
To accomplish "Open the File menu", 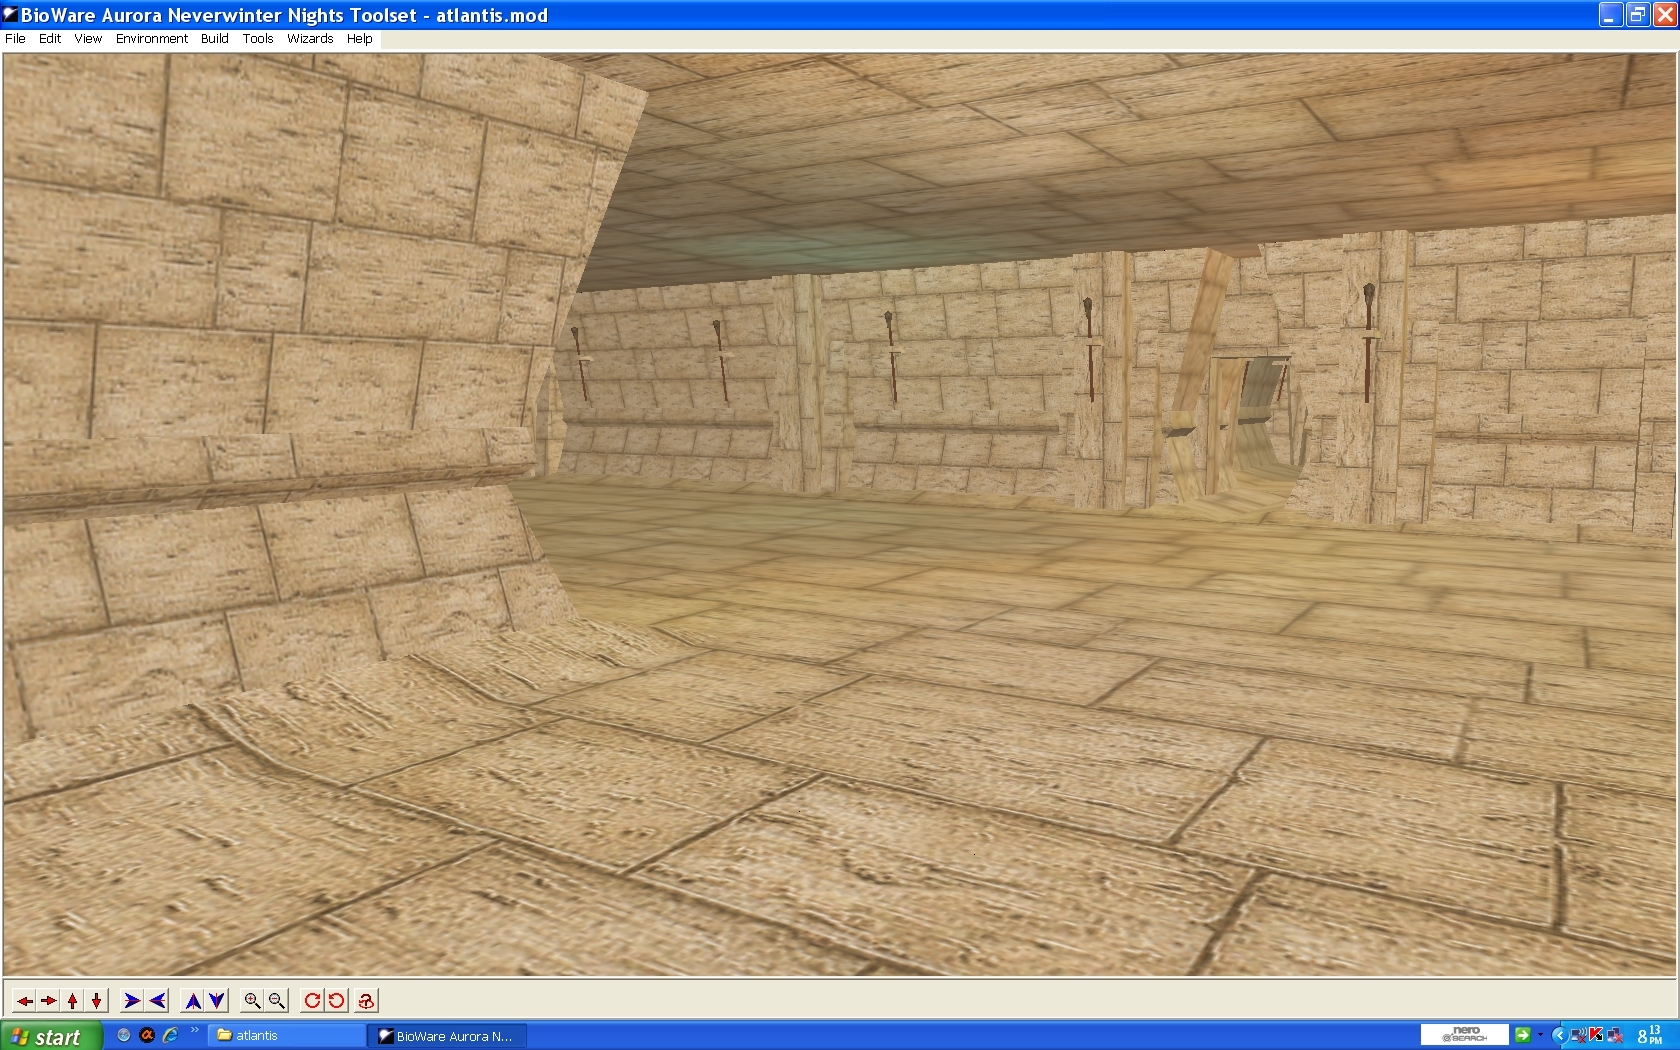I will (x=15, y=39).
